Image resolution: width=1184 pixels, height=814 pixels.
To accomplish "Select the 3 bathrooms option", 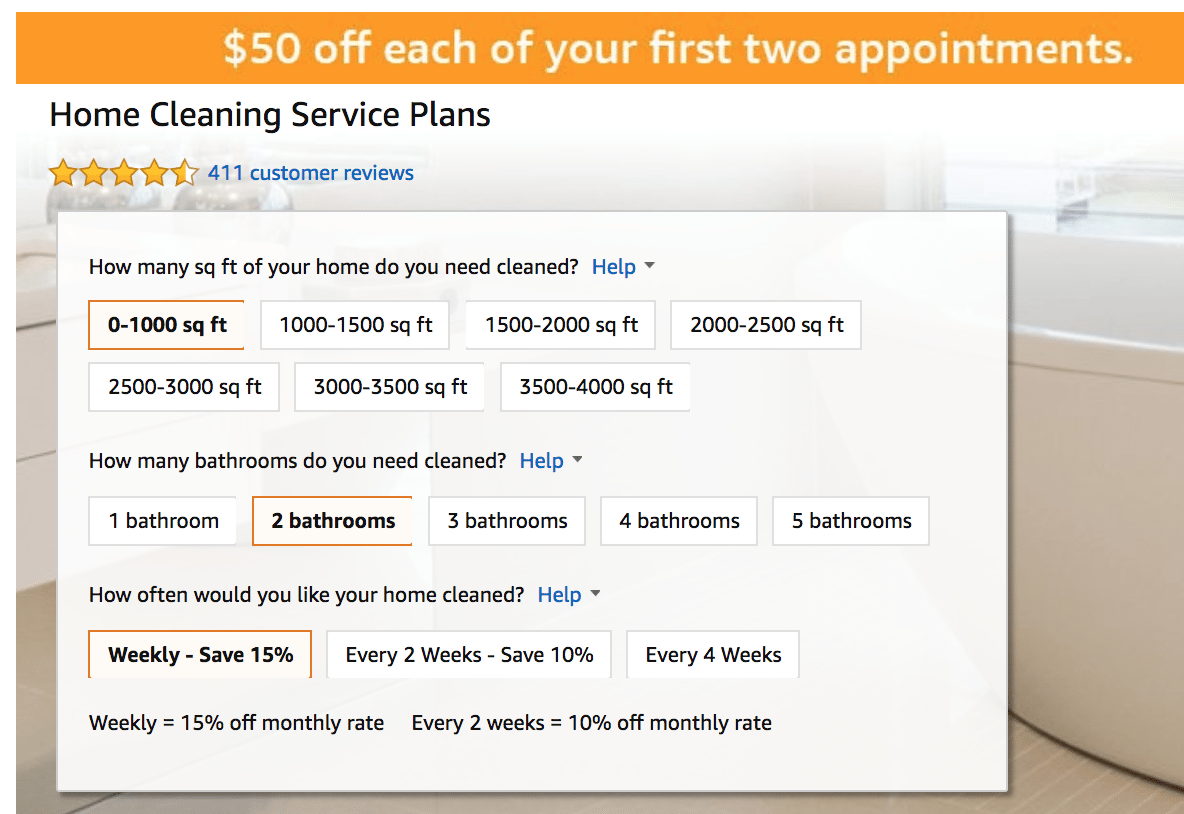I will click(507, 521).
